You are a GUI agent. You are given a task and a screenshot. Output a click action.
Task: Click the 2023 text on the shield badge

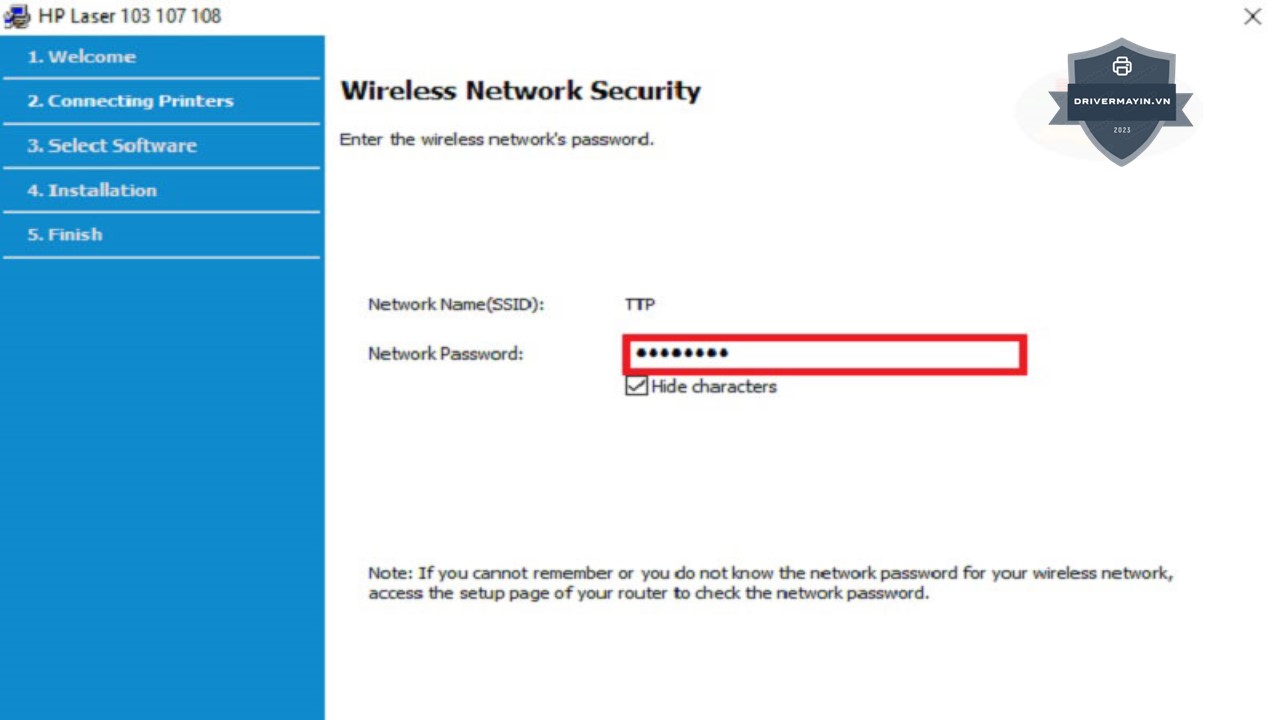[x=1121, y=130]
